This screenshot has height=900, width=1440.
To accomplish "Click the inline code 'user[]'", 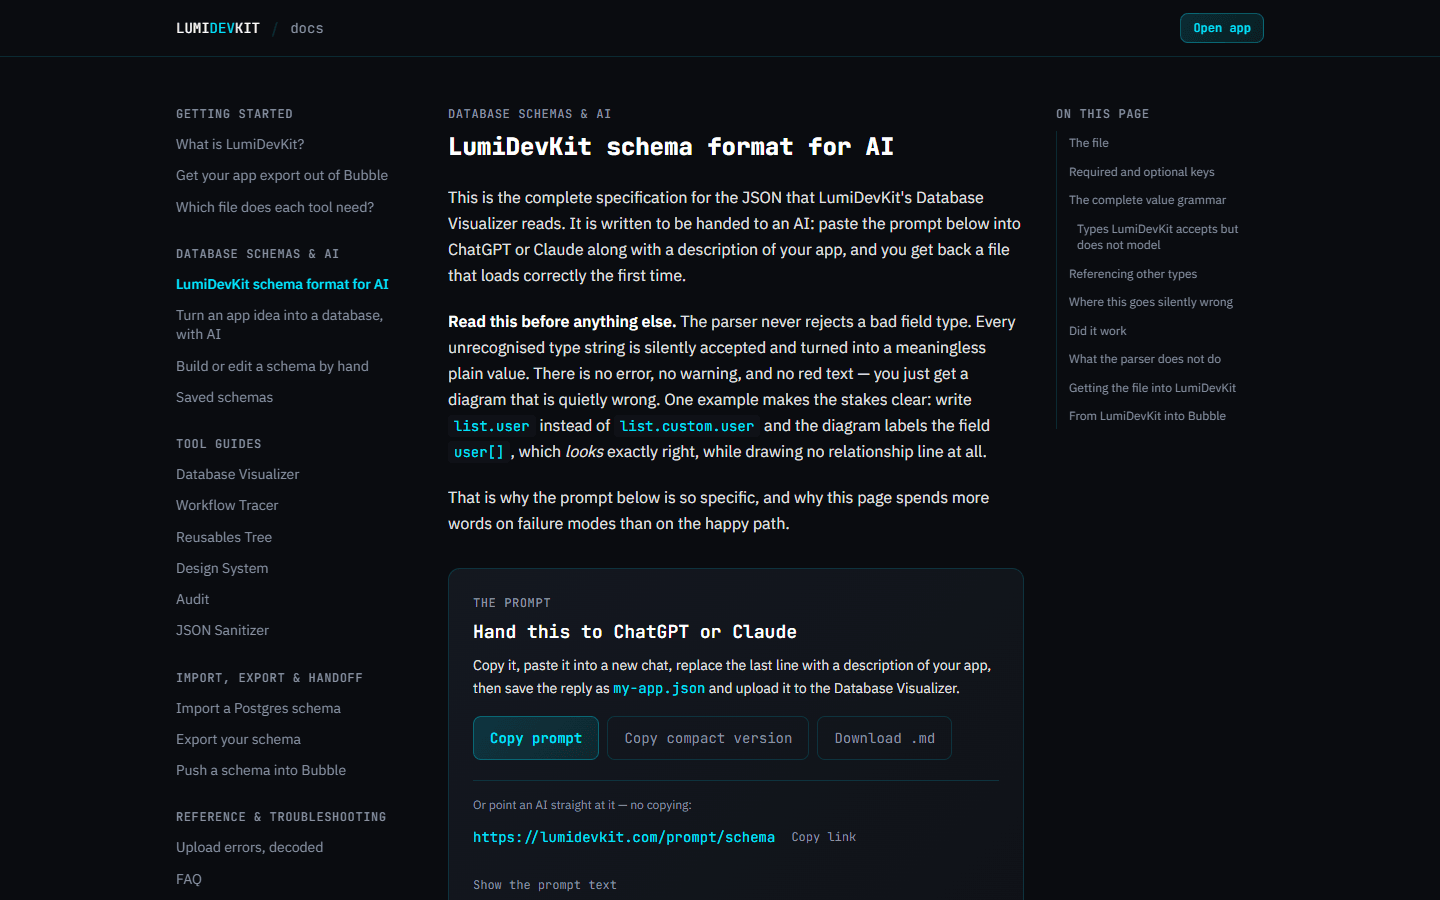I will (479, 452).
